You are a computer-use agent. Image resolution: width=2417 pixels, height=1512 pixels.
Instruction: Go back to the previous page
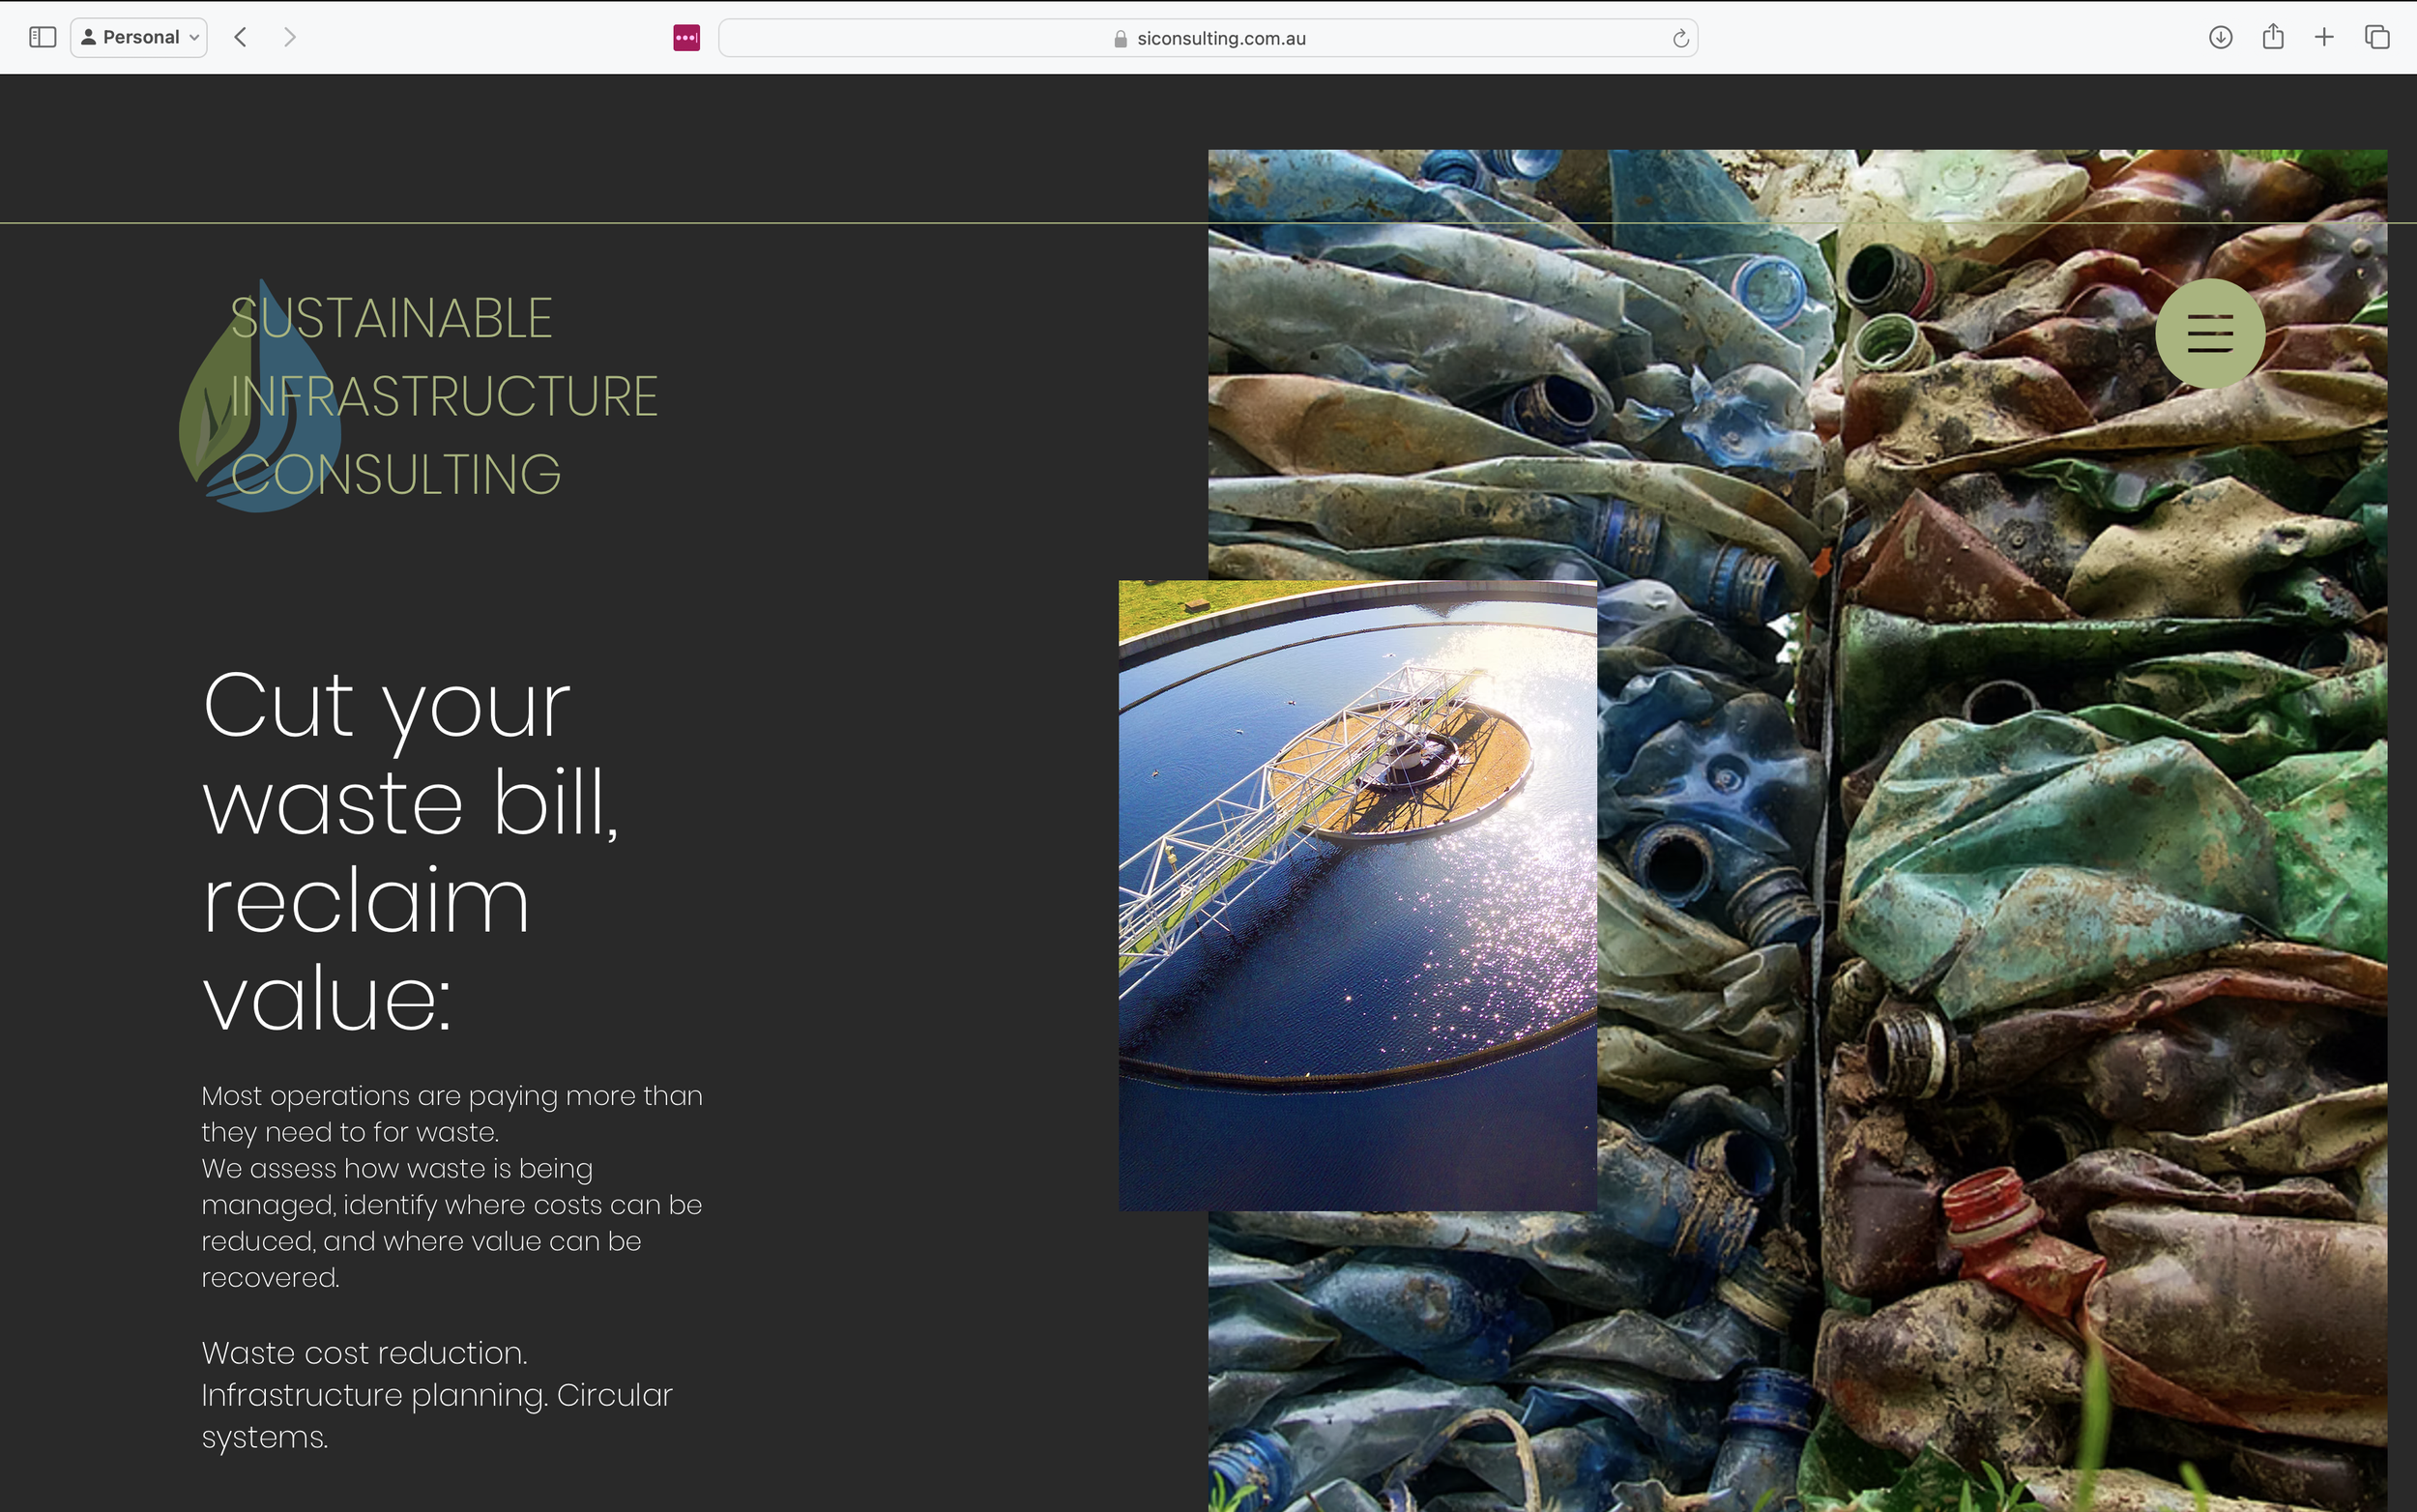coord(240,38)
